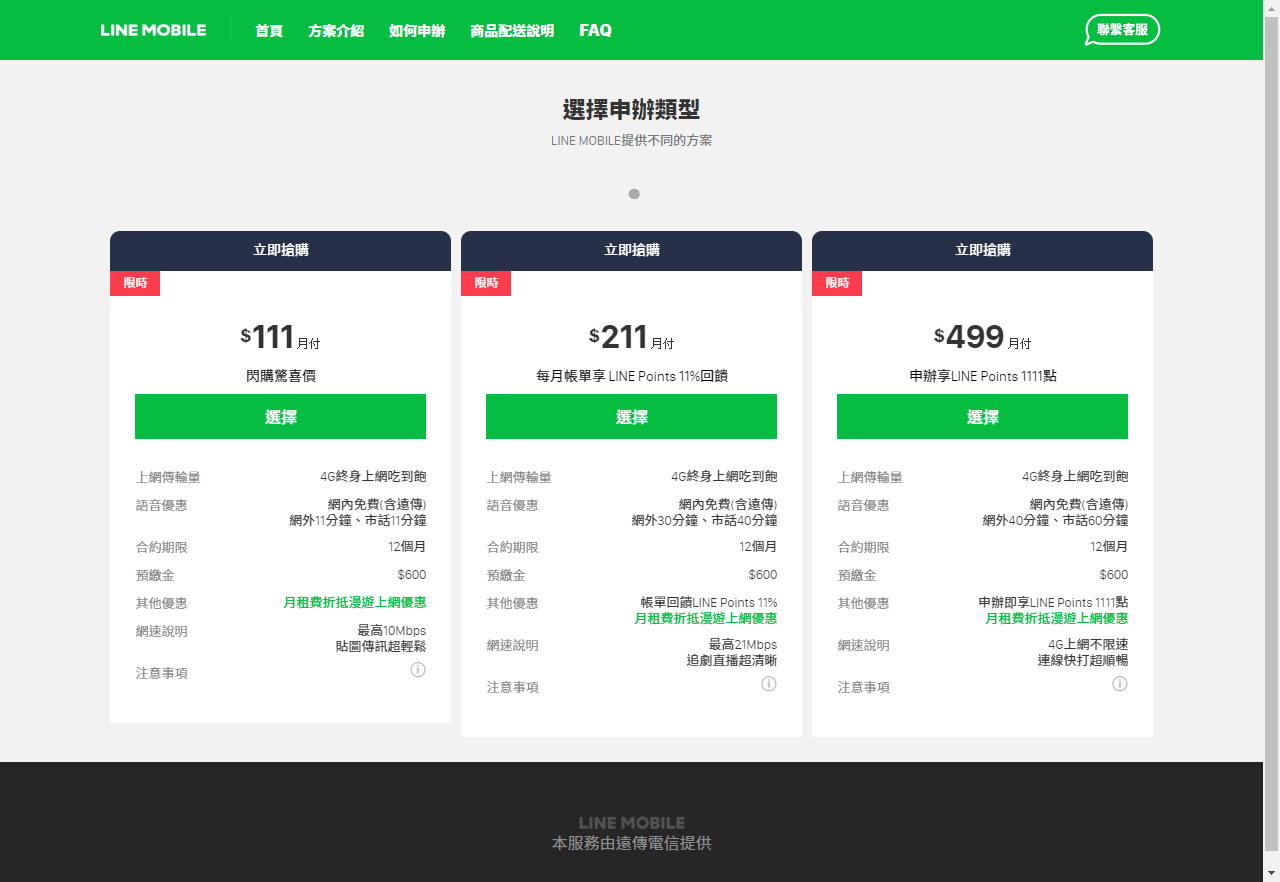The image size is (1280, 882).
Task: Click 最高21Mbps speed text
Action: [x=743, y=645]
